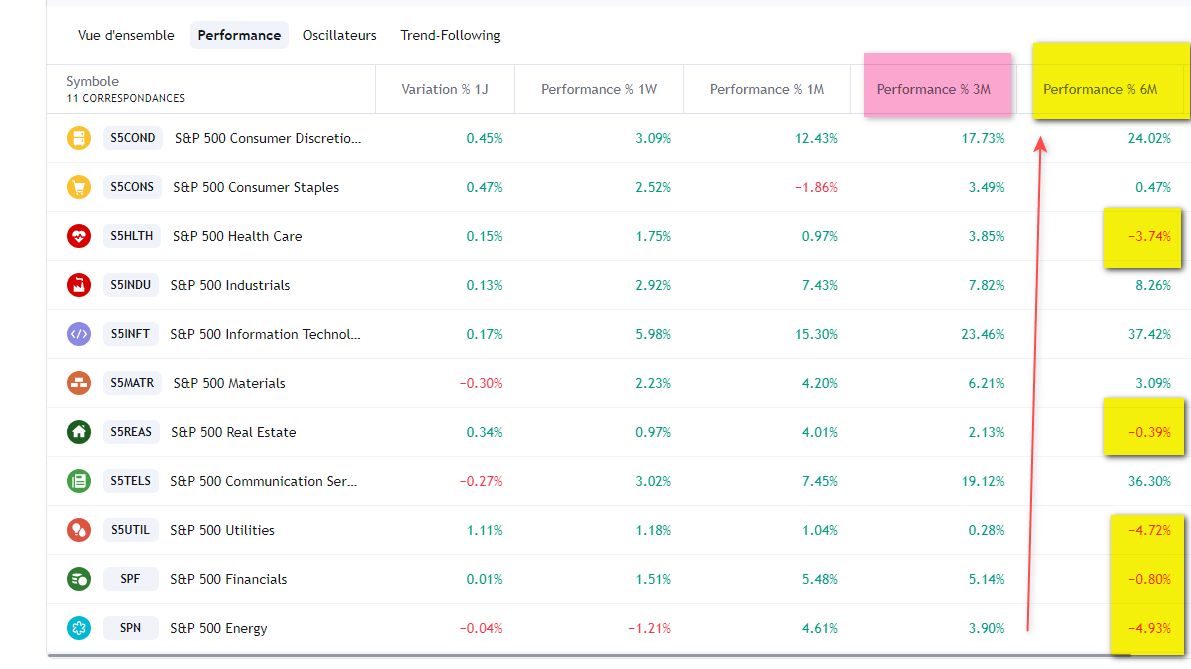Image resolution: width=1191 pixels, height=669 pixels.
Task: Sort by Performance % 3M column
Action: point(934,89)
